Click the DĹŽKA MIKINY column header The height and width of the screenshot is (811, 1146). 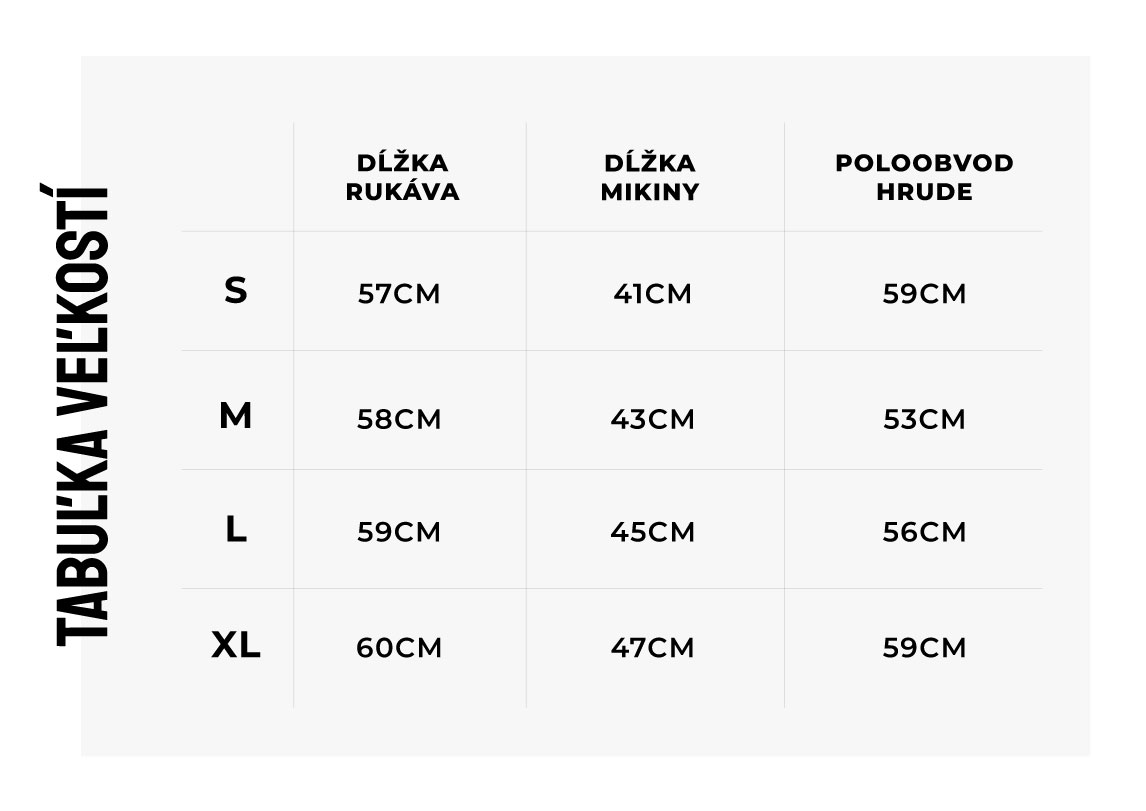pyautogui.click(x=650, y=176)
